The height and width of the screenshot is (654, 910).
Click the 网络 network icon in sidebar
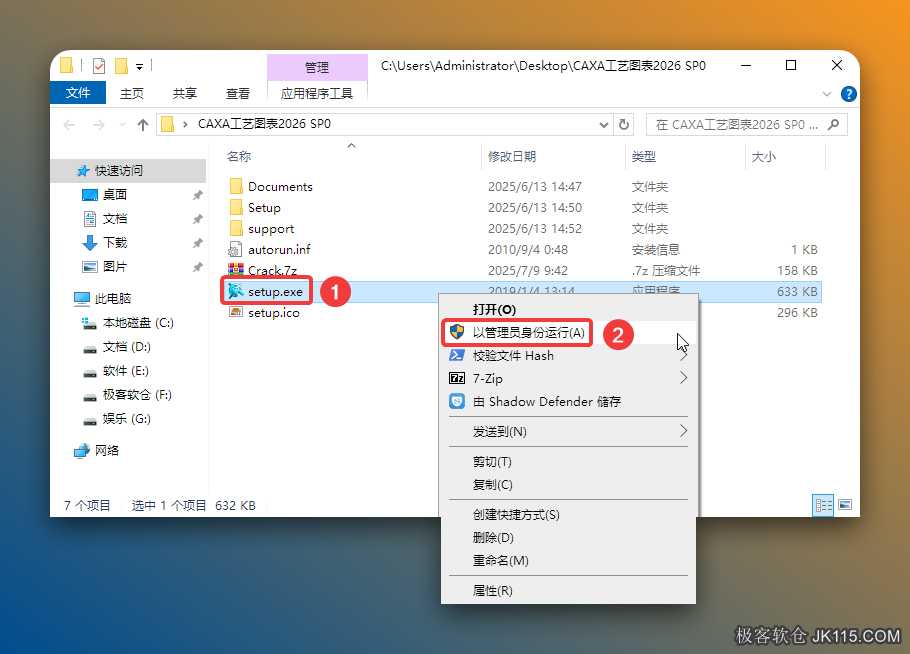click(81, 450)
